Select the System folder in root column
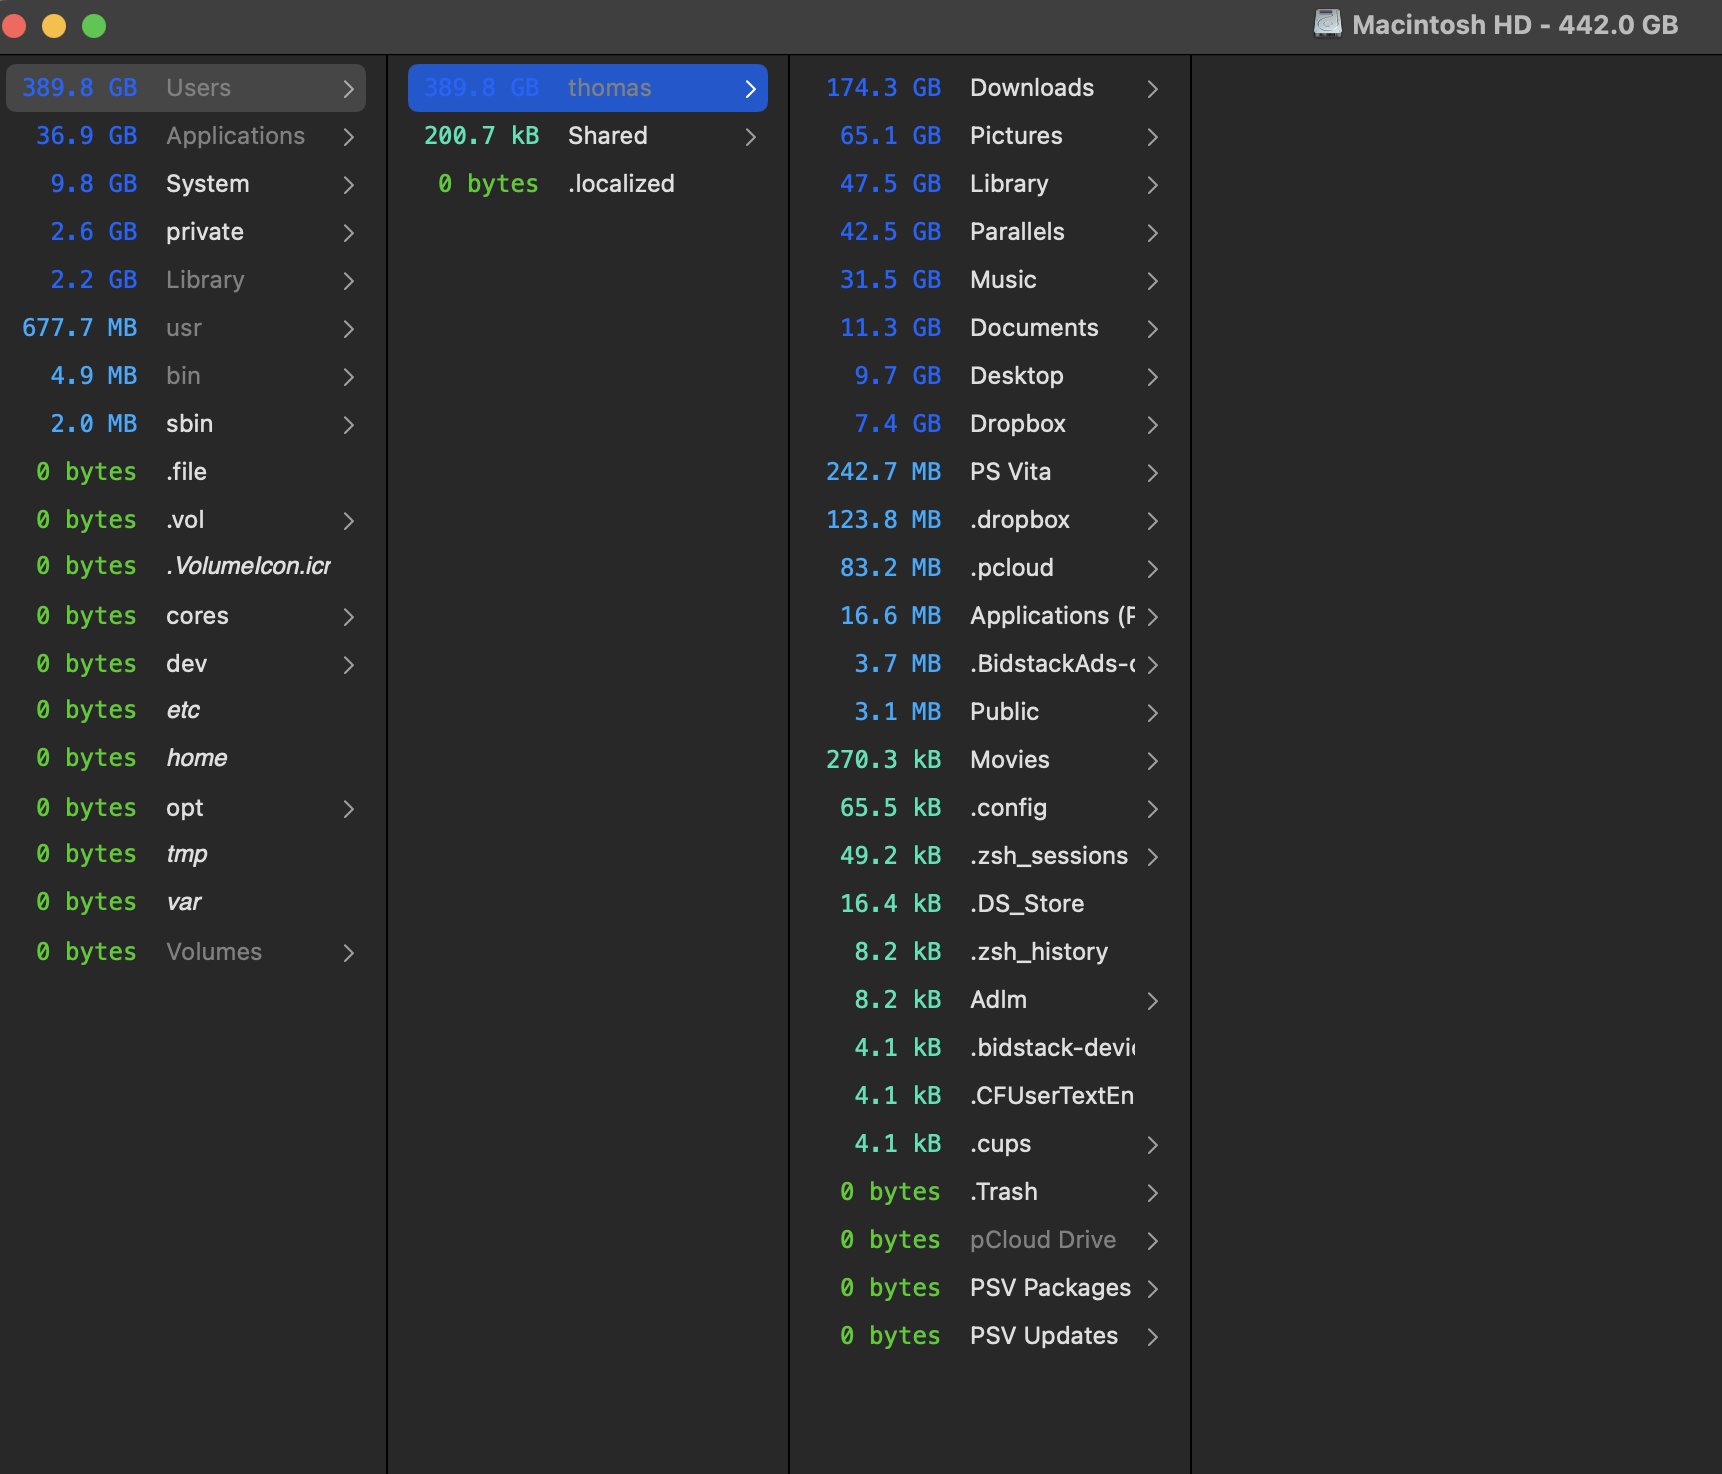The image size is (1722, 1474). [207, 184]
